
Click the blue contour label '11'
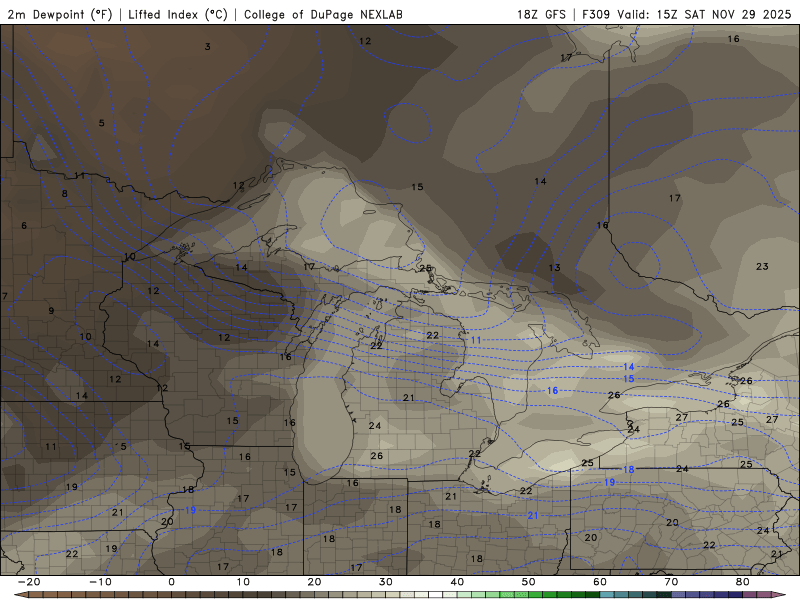tap(476, 340)
